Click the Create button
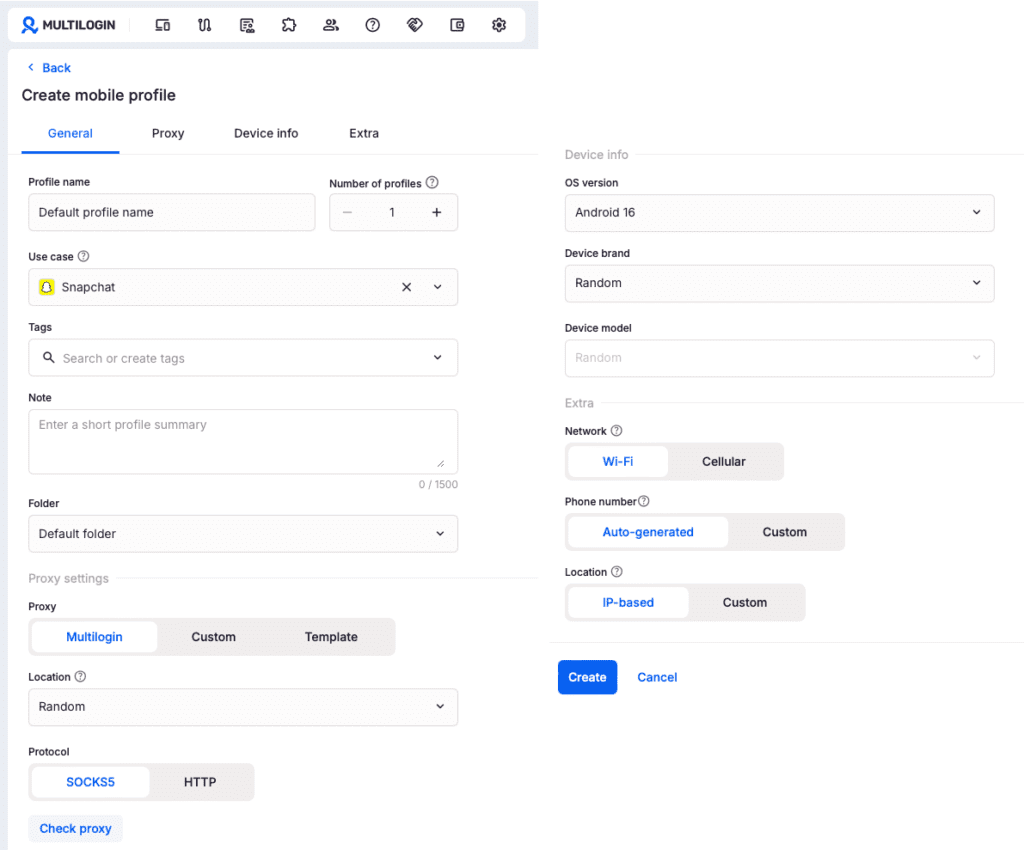1024x850 pixels. (587, 677)
